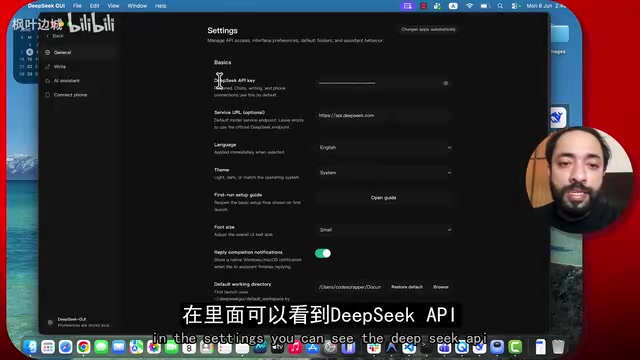Image resolution: width=640 pixels, height=360 pixels.
Task: Open Google Chrome from the Dock
Action: coord(83,347)
